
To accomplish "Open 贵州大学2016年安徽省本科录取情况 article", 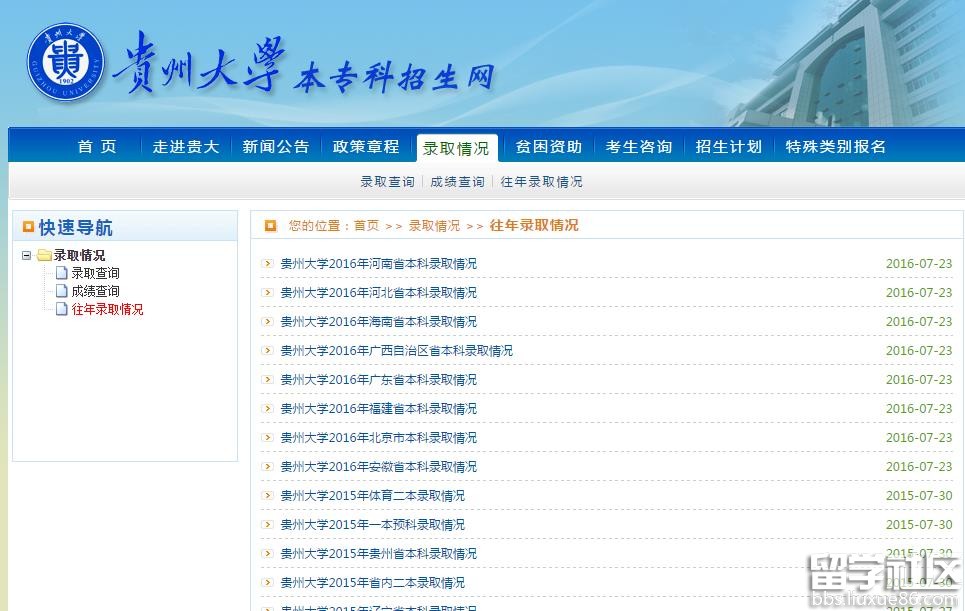I will click(378, 466).
